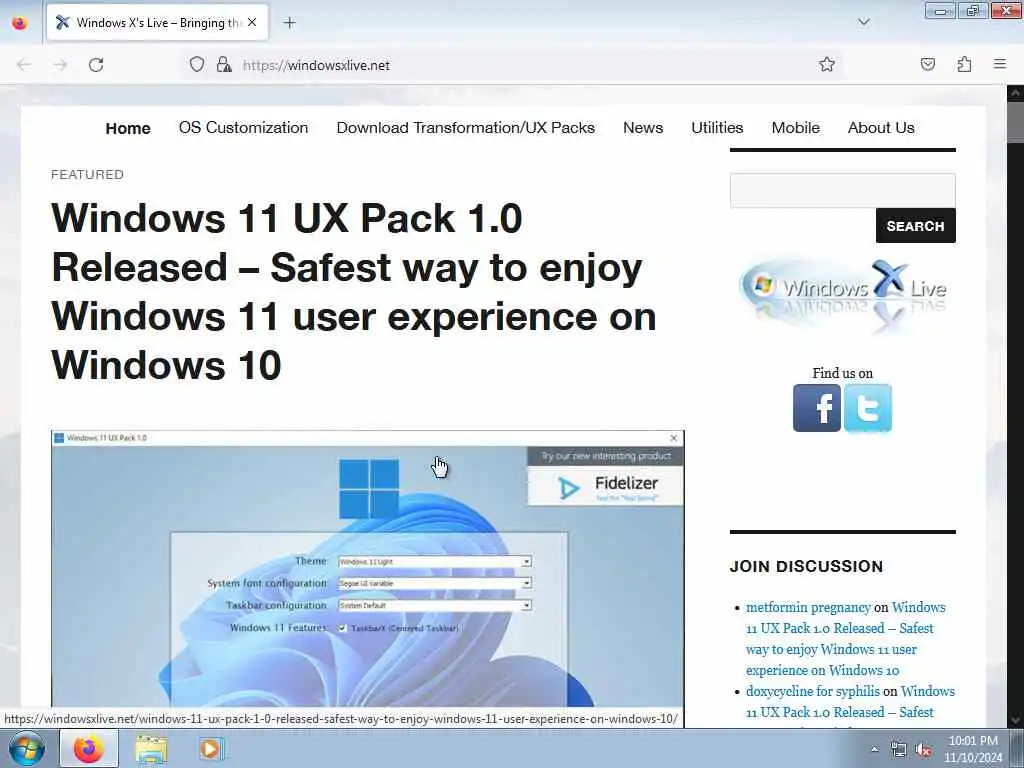This screenshot has height=768, width=1024.
Task: Open the Firefox application hamburger menu
Action: coord(1000,64)
